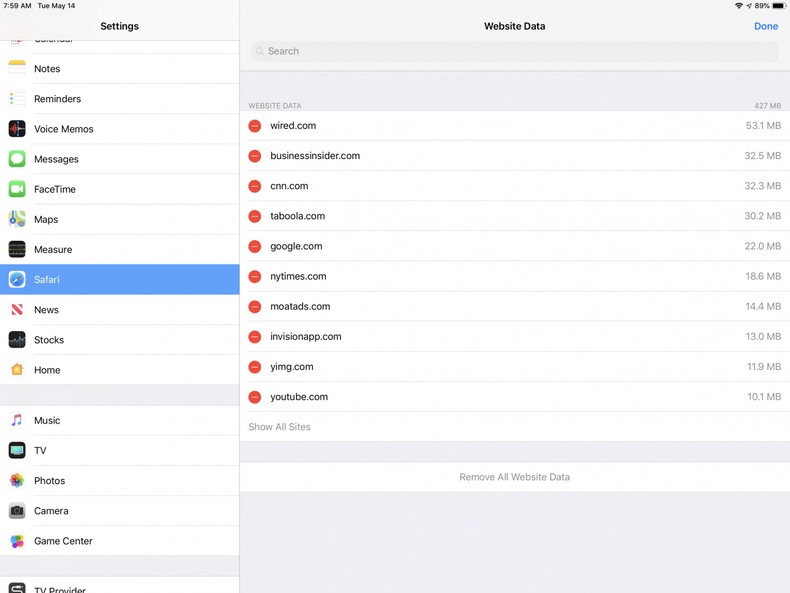
Task: Open Messages settings in the sidebar
Action: tap(56, 159)
